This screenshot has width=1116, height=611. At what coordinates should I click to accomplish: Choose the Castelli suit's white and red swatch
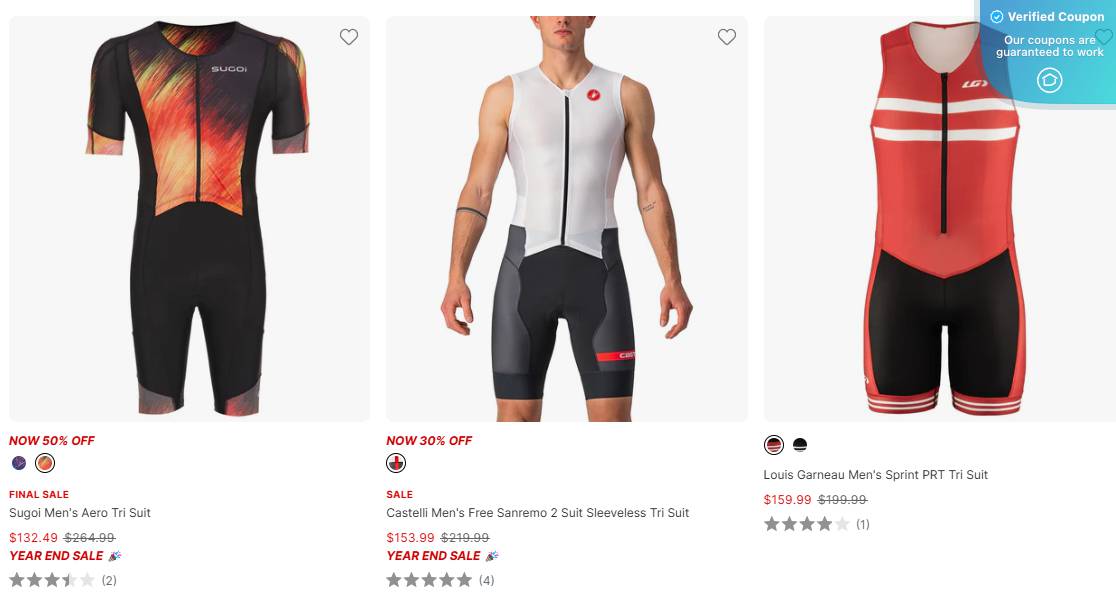[397, 463]
